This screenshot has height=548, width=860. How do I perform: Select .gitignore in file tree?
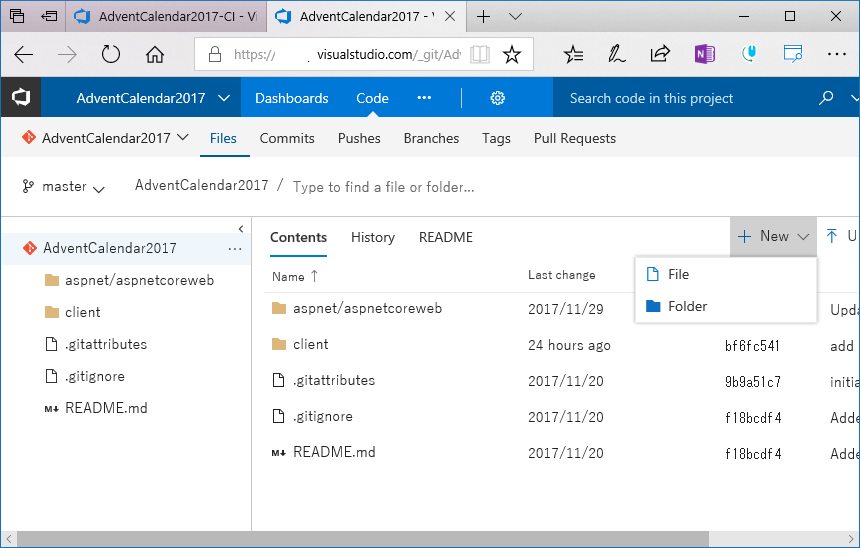[94, 376]
